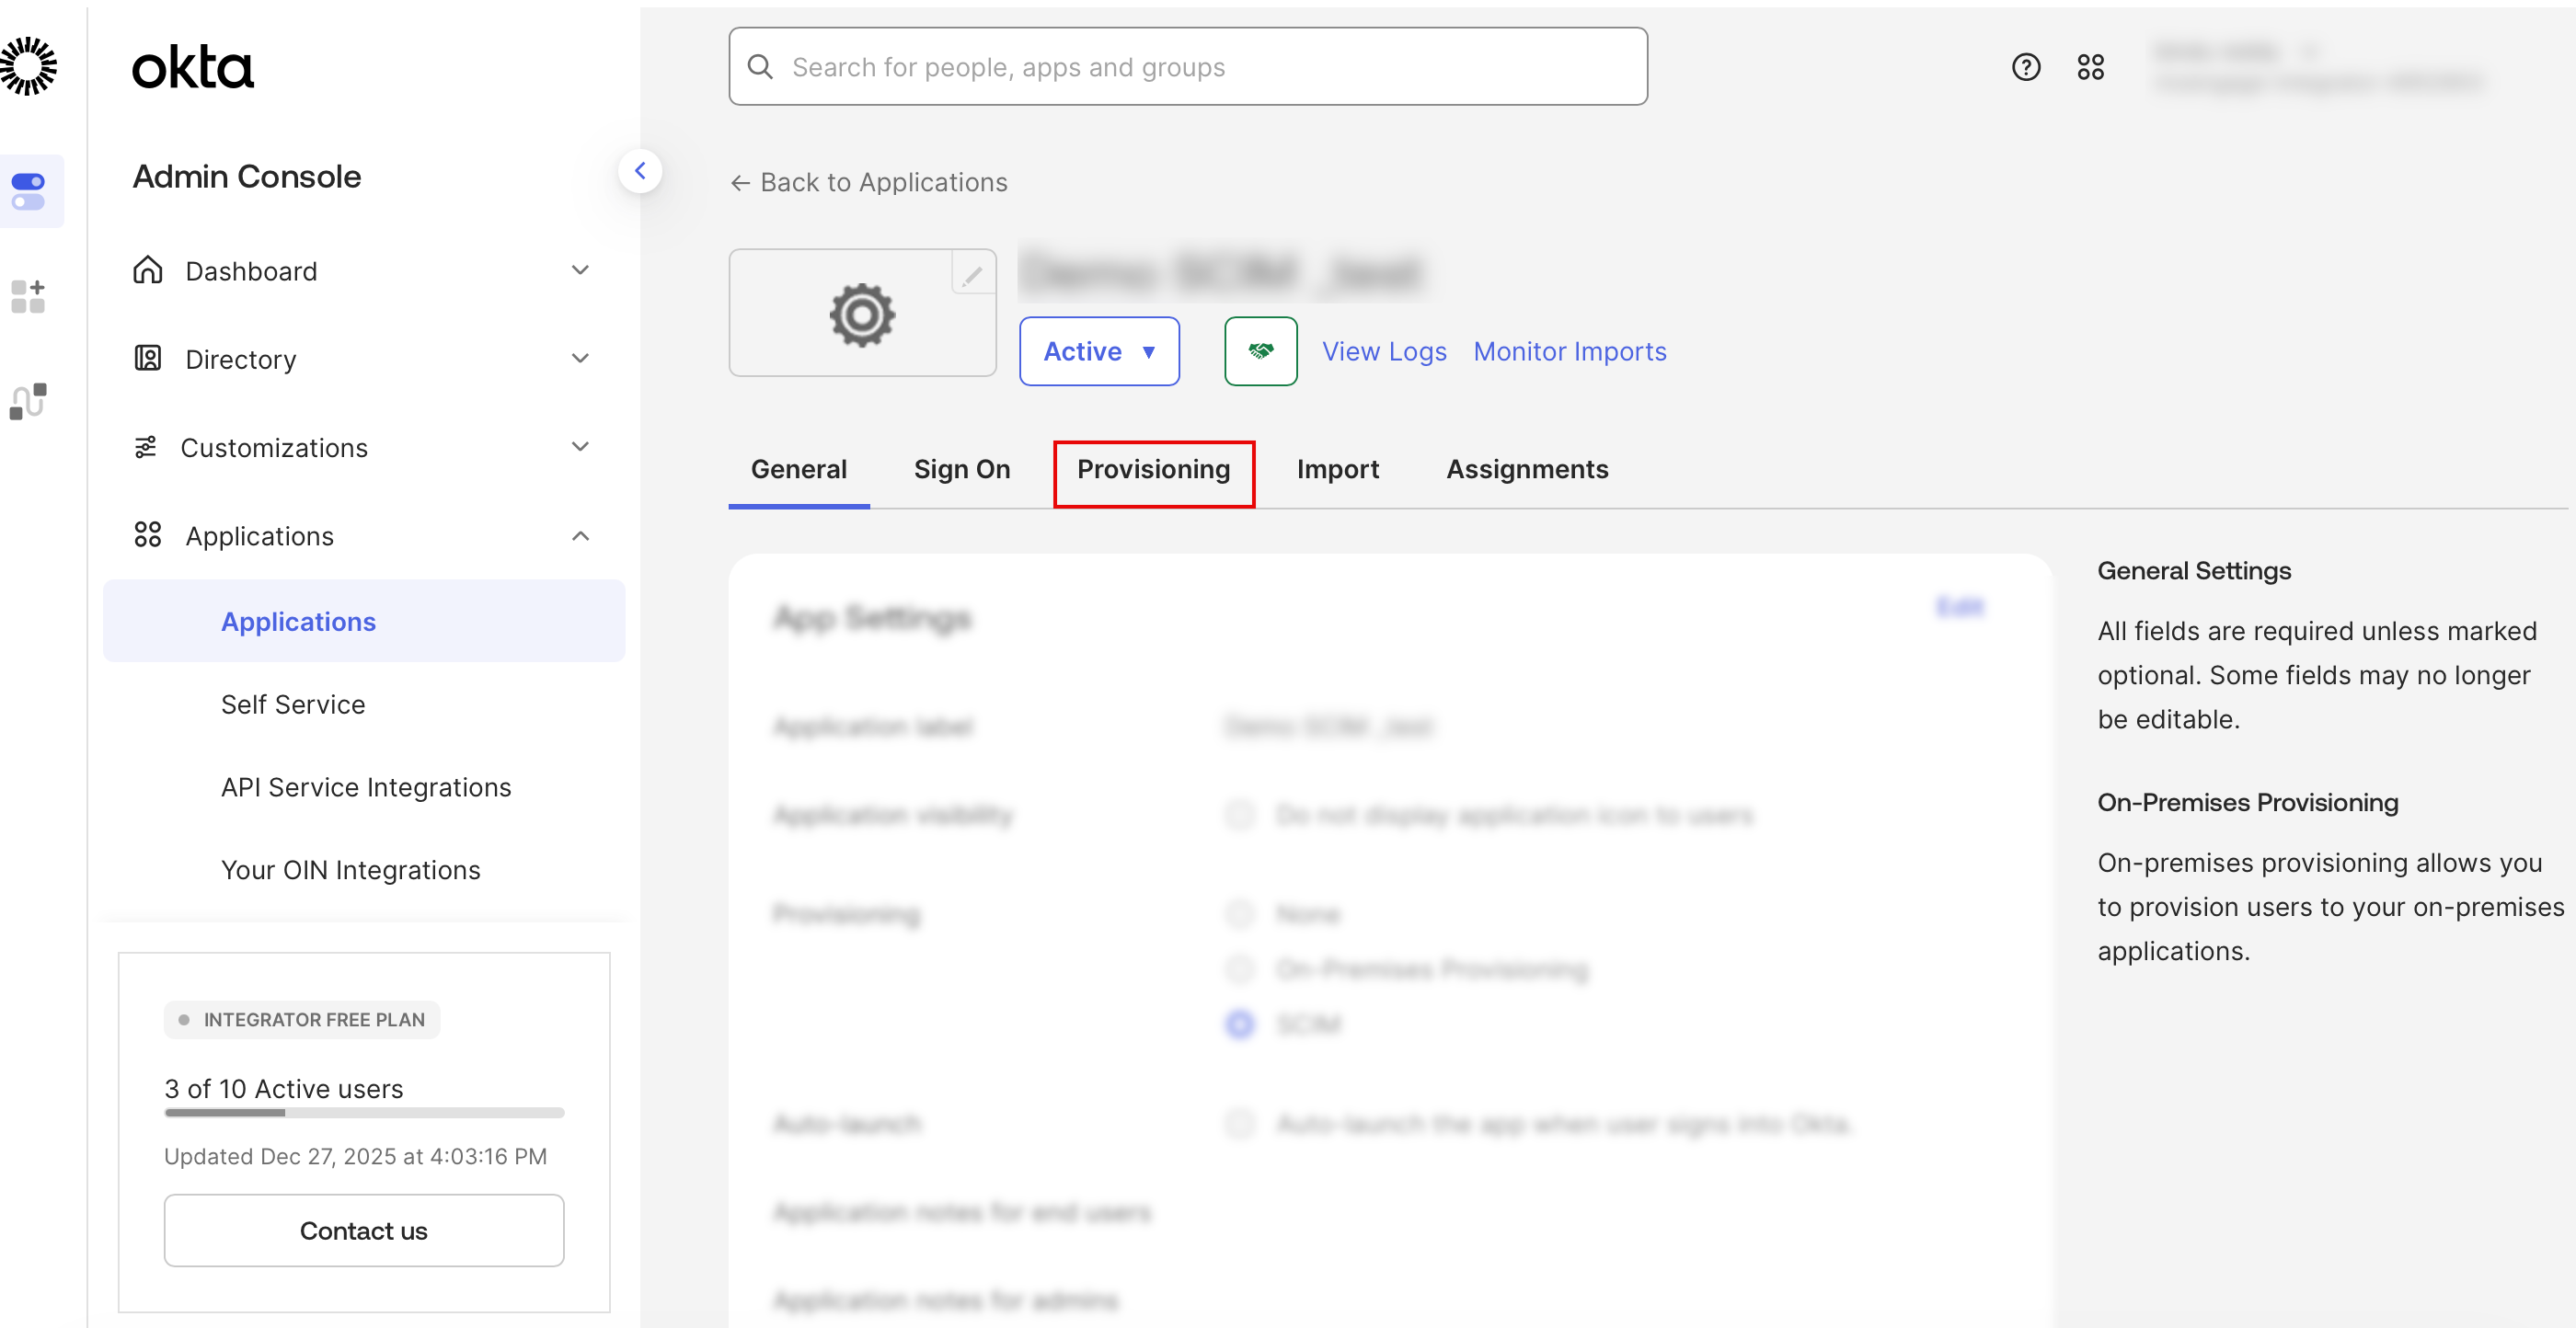Select On-Premises Provisioning radio option
Viewport: 2576px width, 1328px height.
click(1240, 969)
